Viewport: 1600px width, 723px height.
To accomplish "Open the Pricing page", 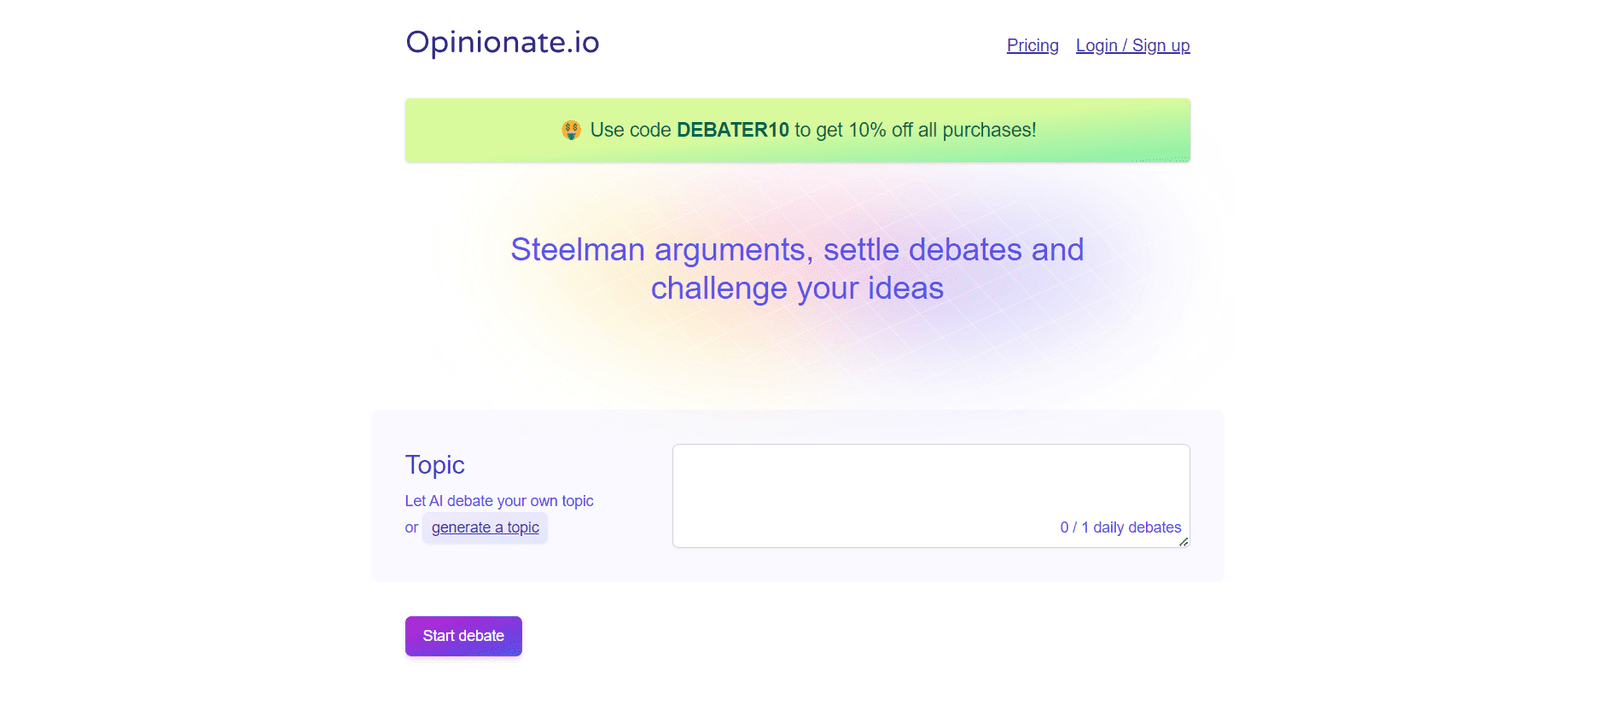I will click(x=1032, y=46).
